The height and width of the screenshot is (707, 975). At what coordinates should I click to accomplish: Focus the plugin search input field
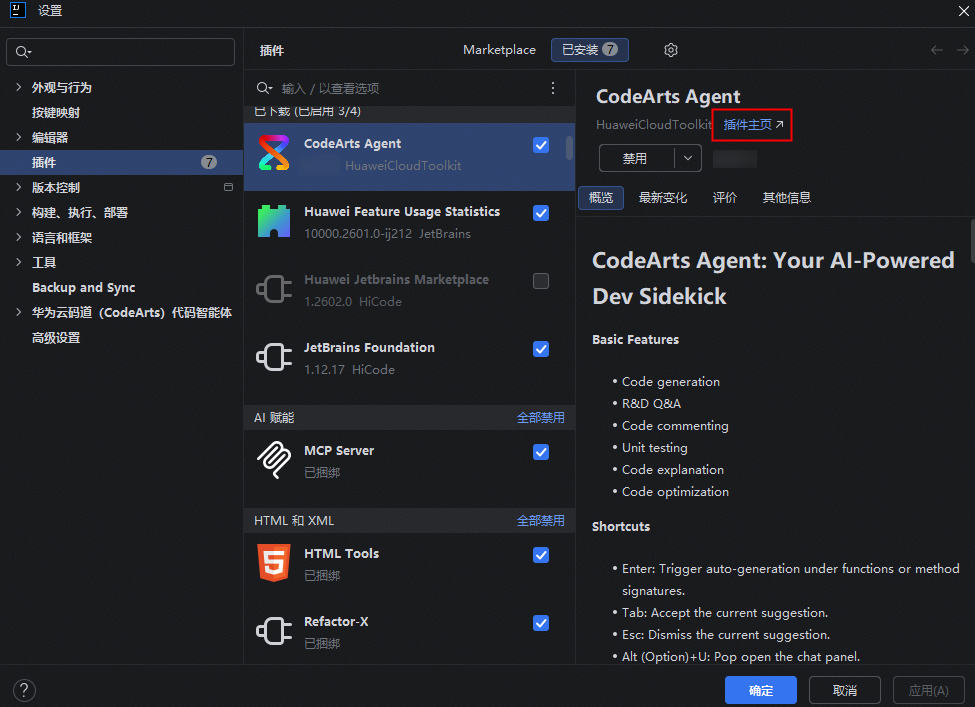click(x=410, y=88)
